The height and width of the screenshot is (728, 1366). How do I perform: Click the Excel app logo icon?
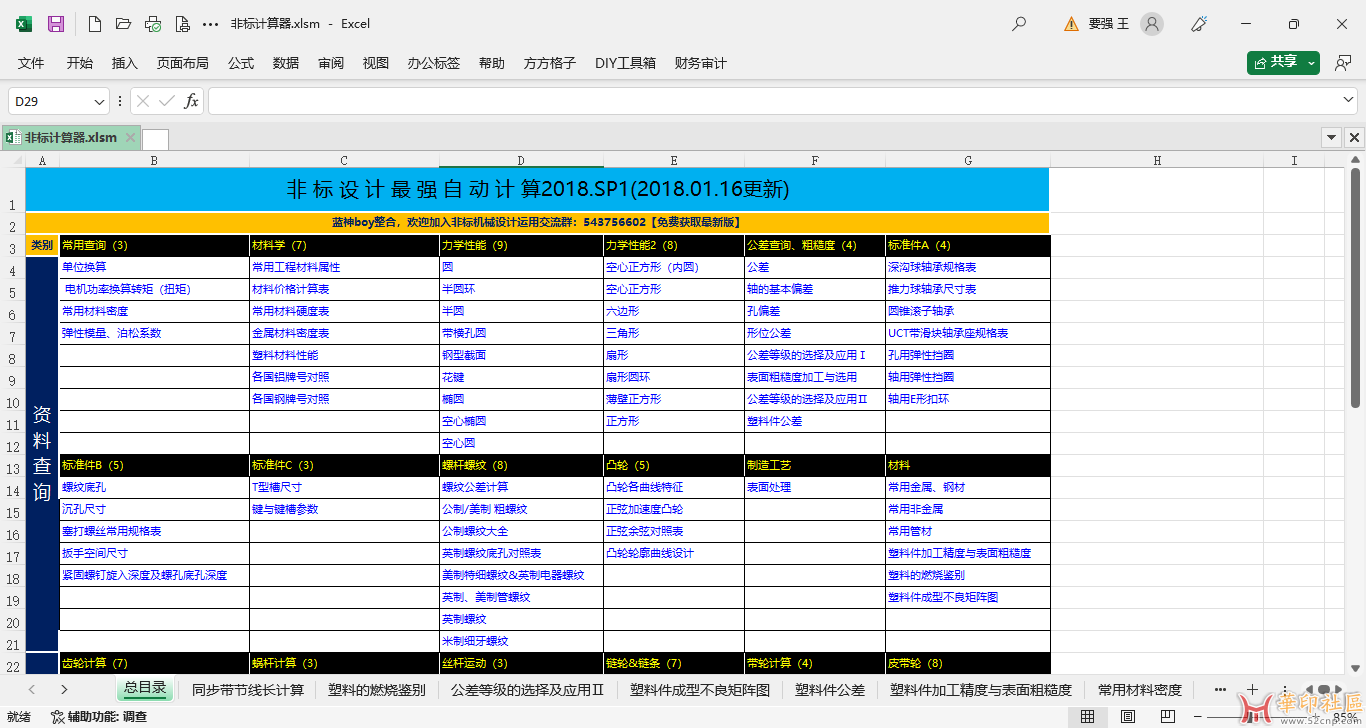pyautogui.click(x=24, y=23)
